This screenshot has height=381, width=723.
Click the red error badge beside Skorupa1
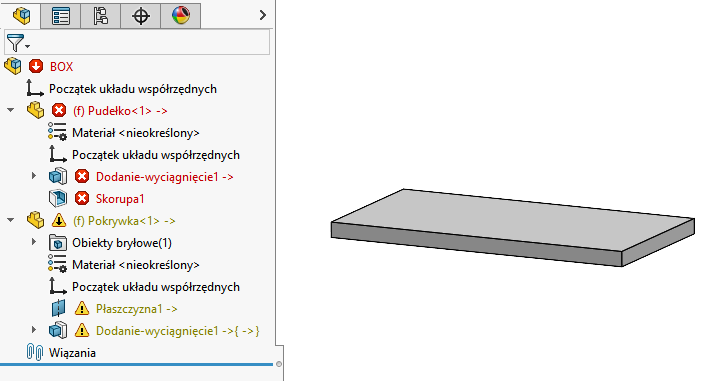click(x=82, y=198)
